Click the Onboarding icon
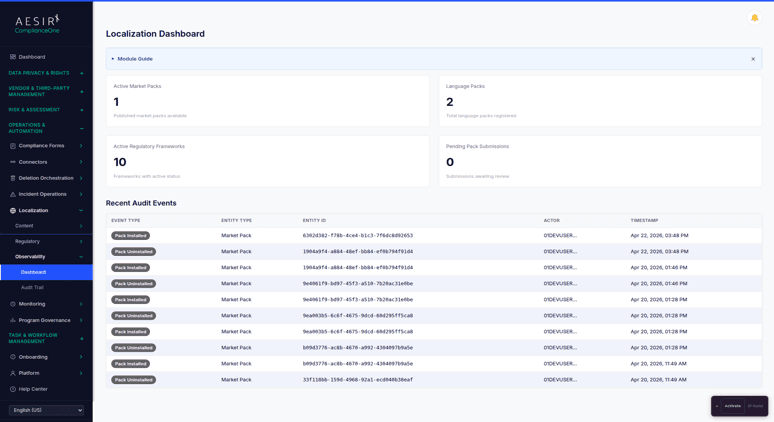The height and width of the screenshot is (422, 774). pyautogui.click(x=13, y=357)
